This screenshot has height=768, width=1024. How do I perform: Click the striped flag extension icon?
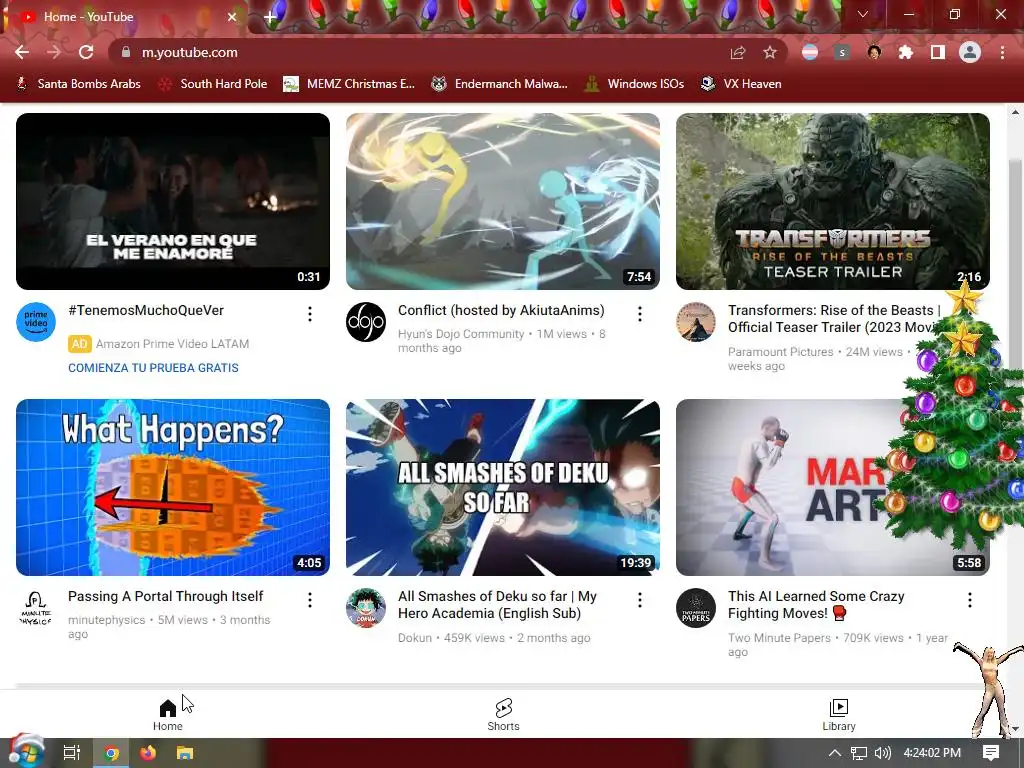[810, 52]
